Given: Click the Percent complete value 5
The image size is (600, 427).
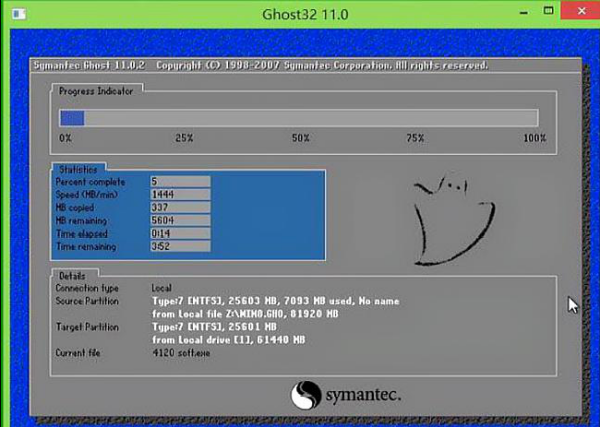Looking at the screenshot, I should pos(180,181).
